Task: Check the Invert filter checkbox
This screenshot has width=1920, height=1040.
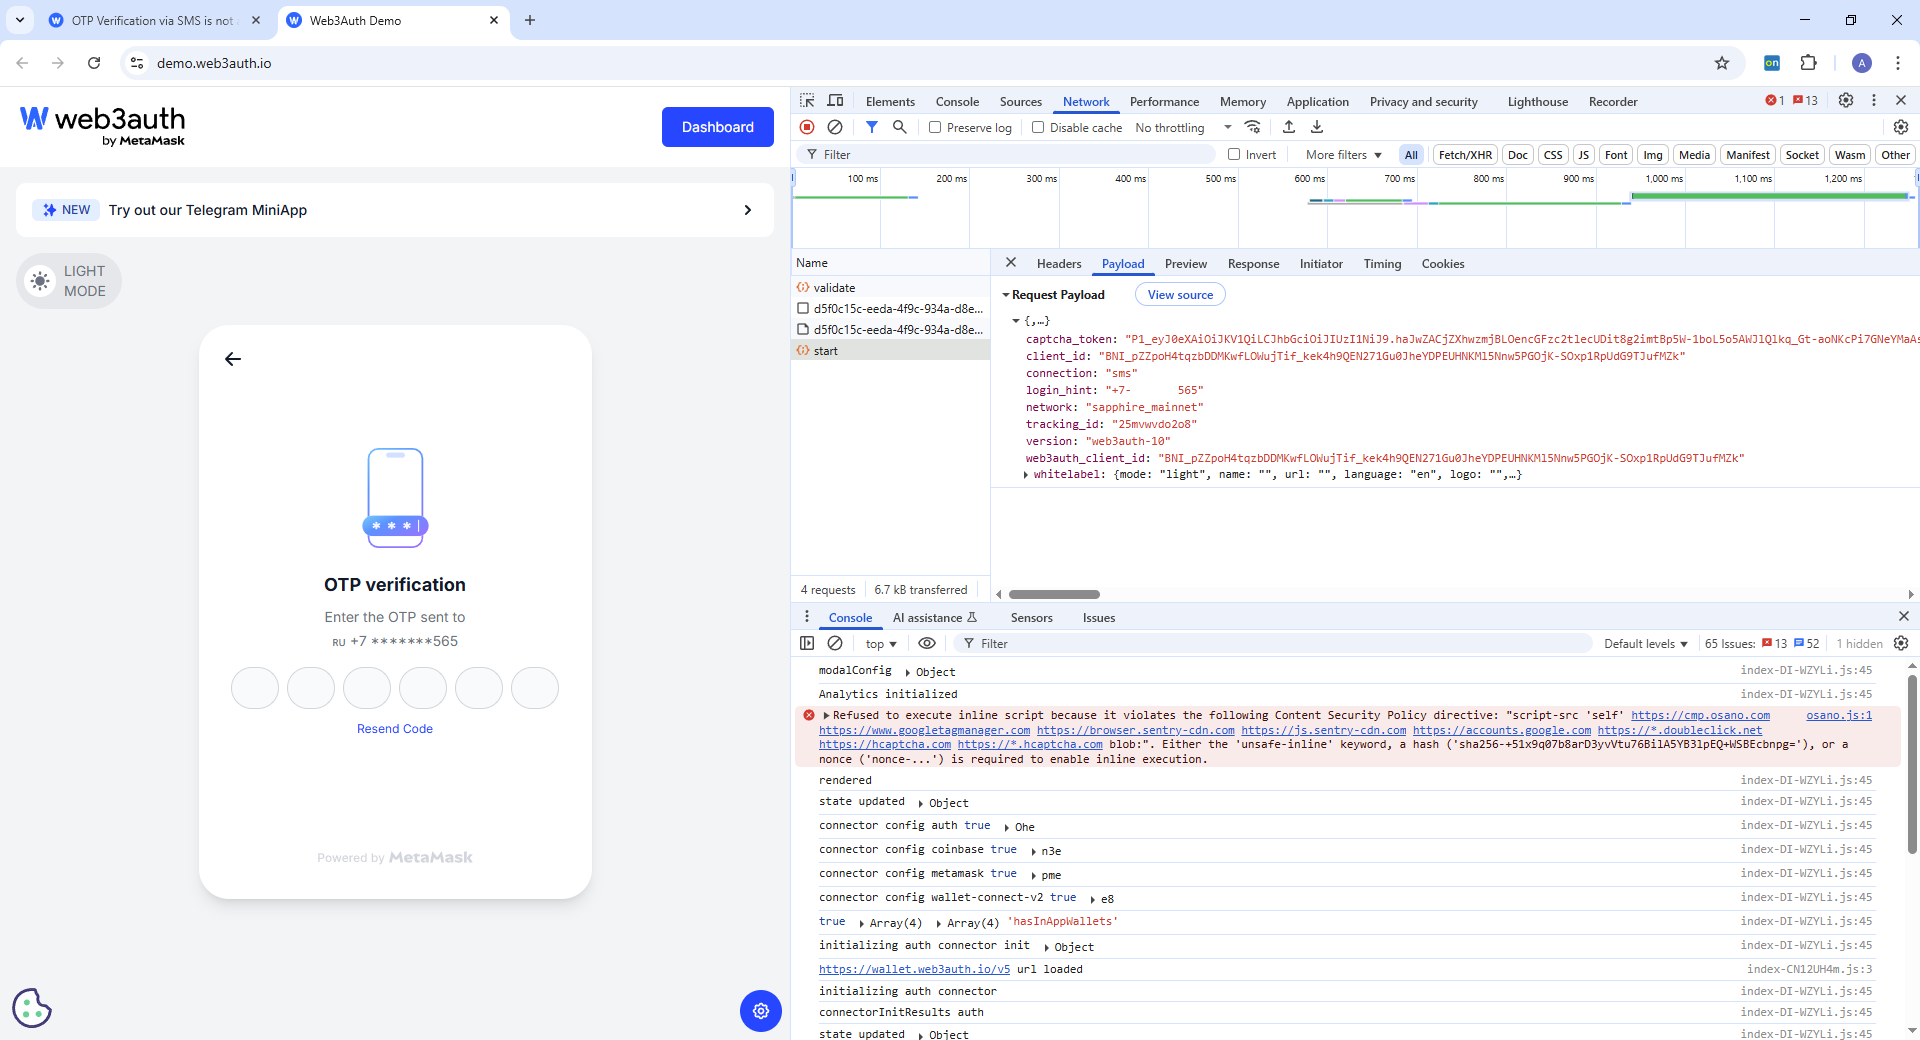Action: click(x=1234, y=154)
